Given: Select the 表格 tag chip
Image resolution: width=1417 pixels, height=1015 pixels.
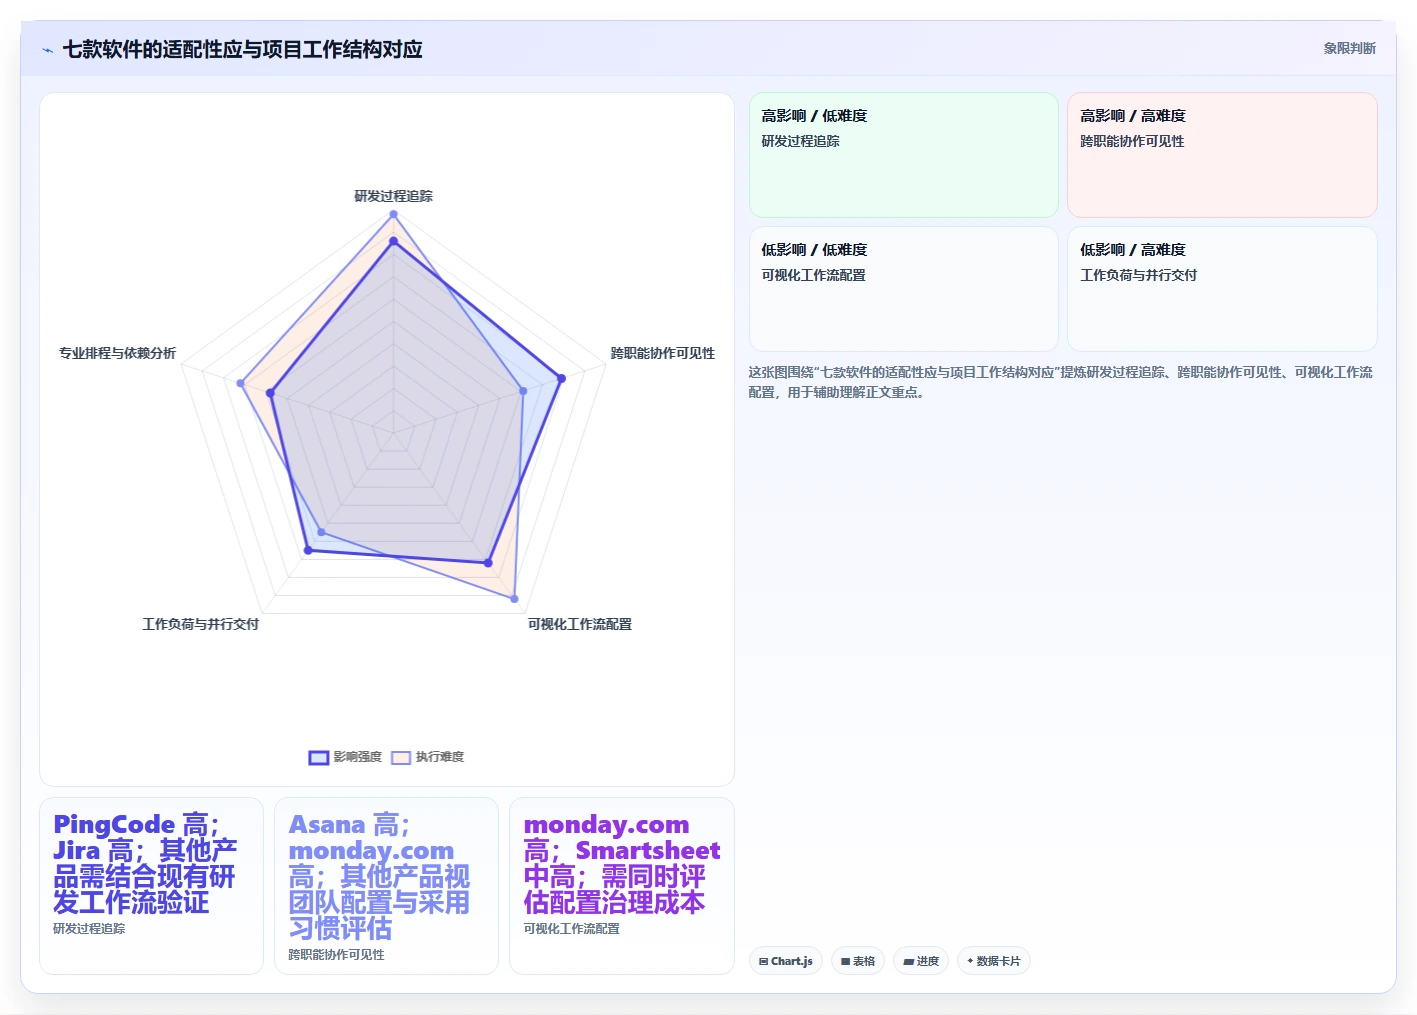Looking at the screenshot, I should [858, 961].
